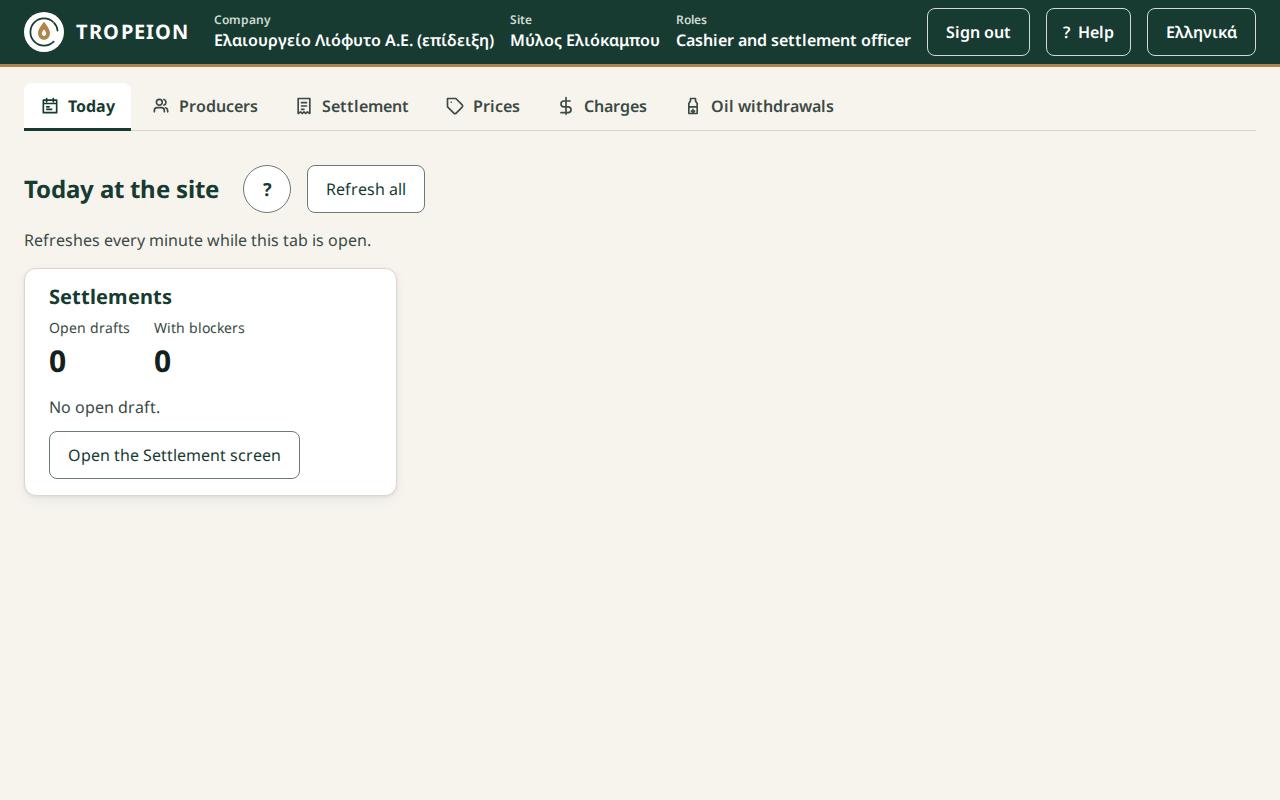Click the Settlements card title

pyautogui.click(x=110, y=297)
